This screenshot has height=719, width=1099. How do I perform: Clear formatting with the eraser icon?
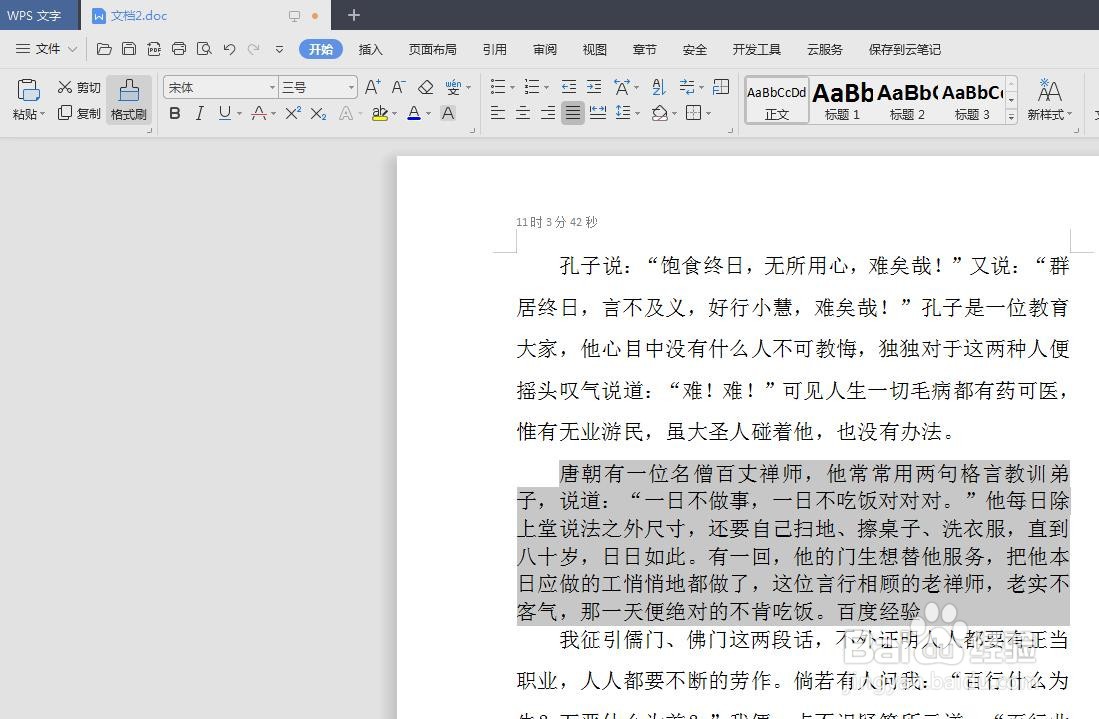(x=424, y=87)
